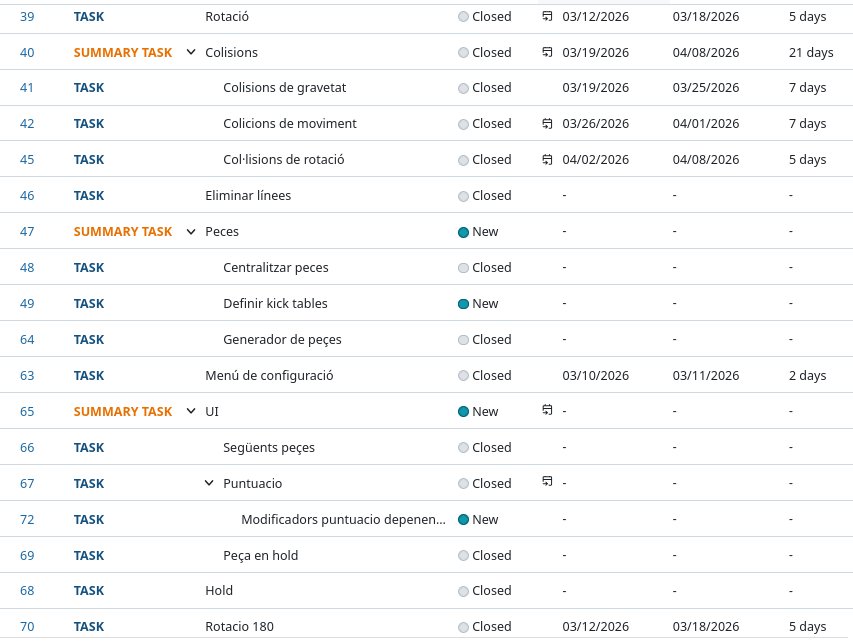The image size is (853, 643).
Task: Open work package ID 41
Action: click(x=27, y=88)
